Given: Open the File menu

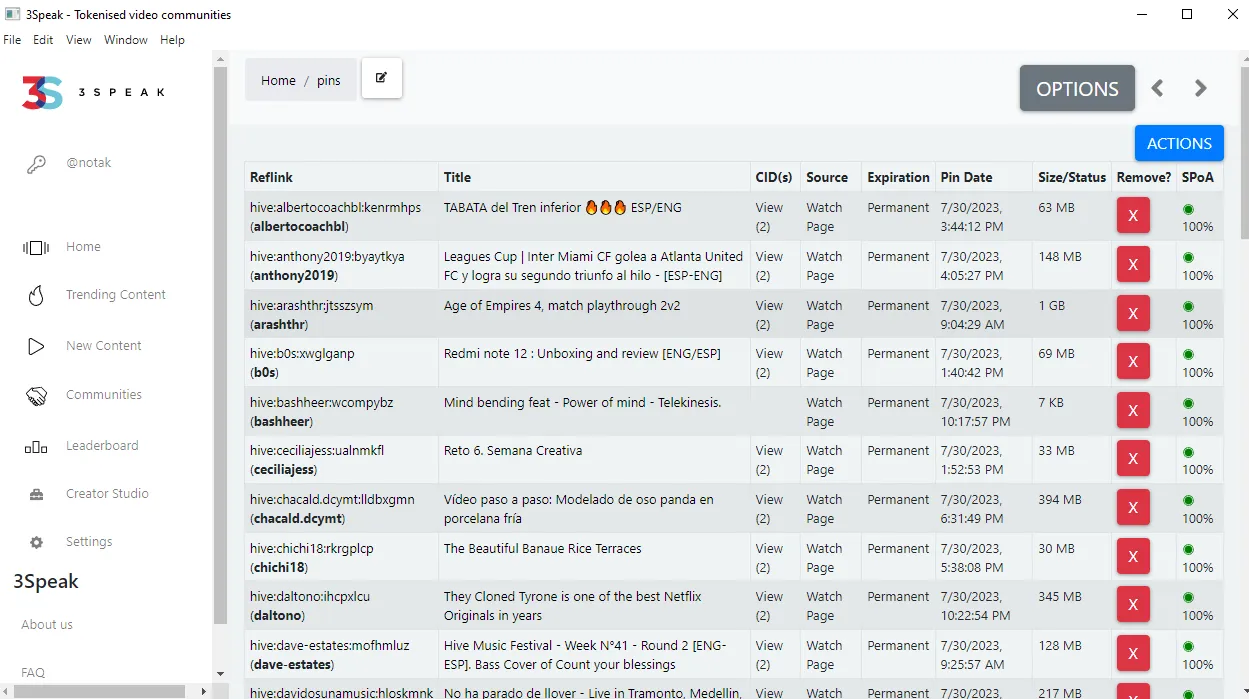Looking at the screenshot, I should [x=12, y=40].
